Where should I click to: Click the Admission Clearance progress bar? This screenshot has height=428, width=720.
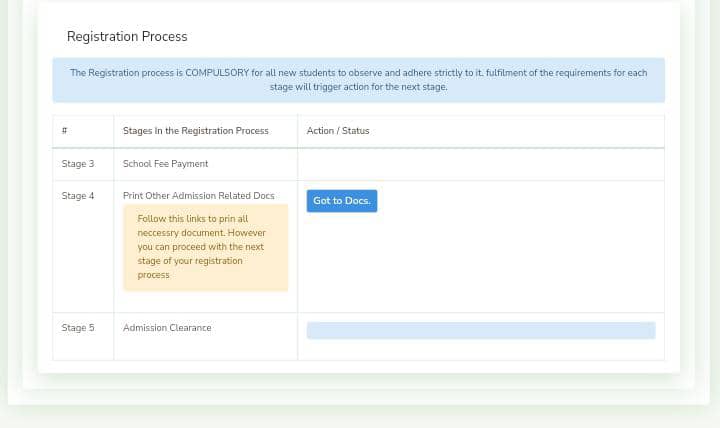tap(480, 330)
